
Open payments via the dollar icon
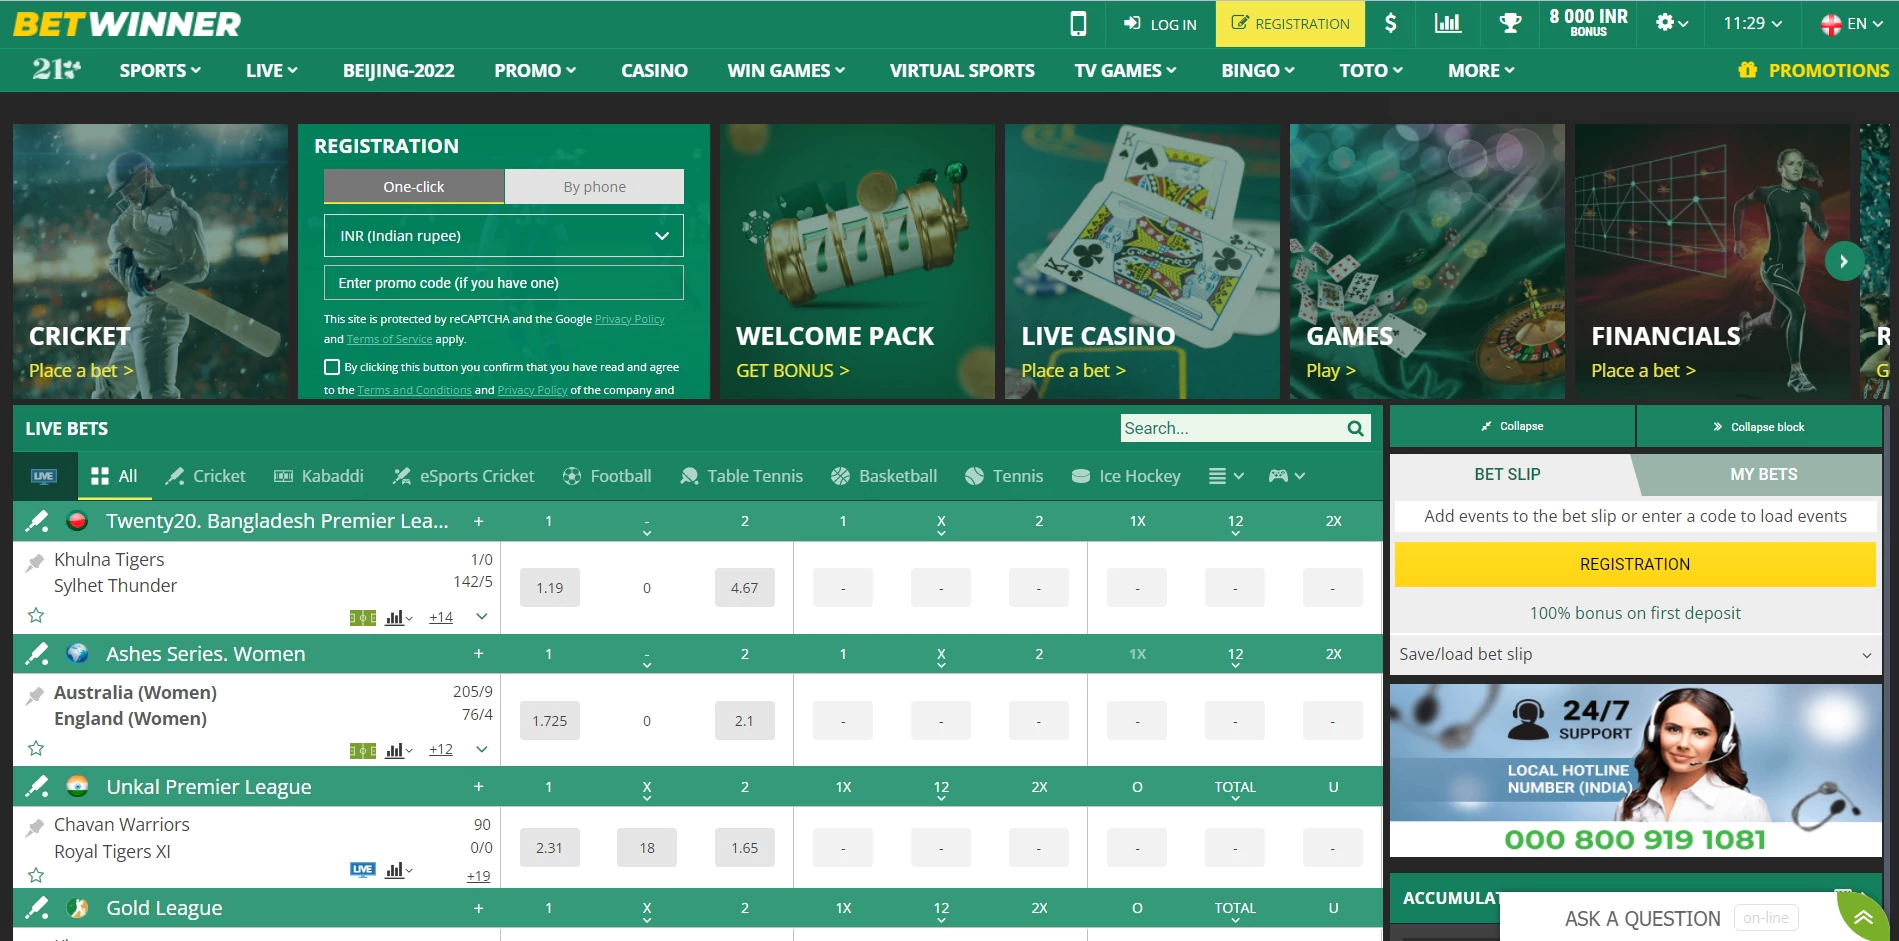tap(1390, 23)
